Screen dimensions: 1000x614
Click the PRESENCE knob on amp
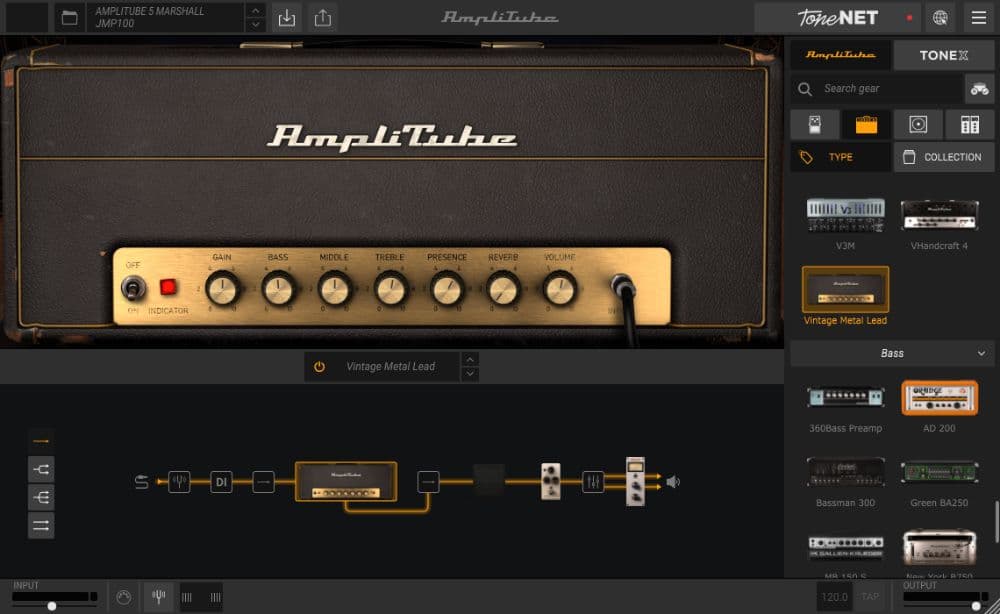click(x=447, y=289)
